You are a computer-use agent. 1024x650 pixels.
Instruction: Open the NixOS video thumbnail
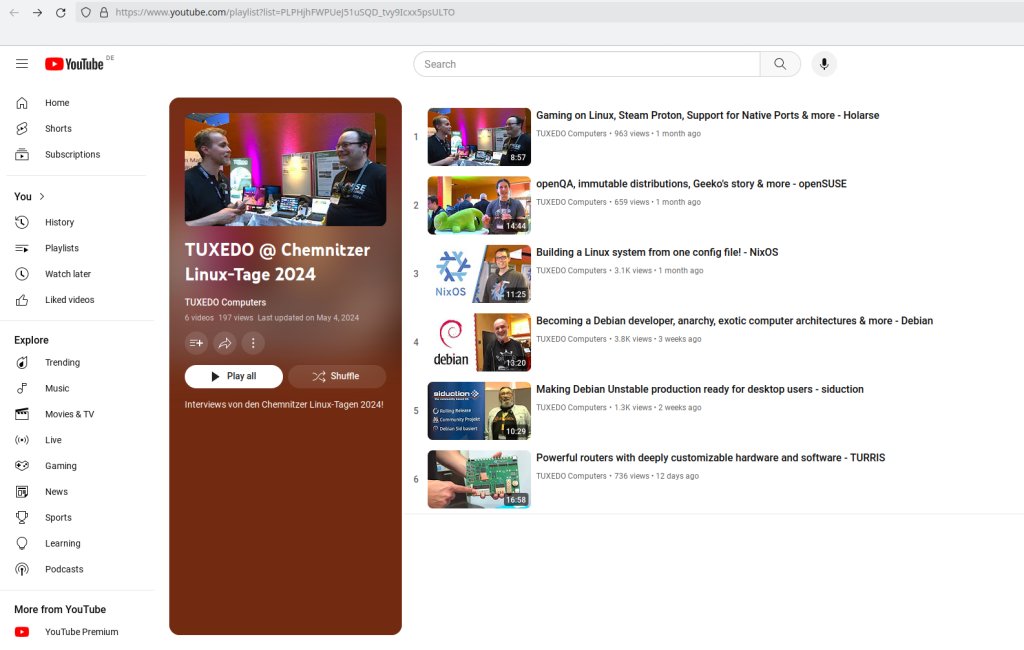479,274
